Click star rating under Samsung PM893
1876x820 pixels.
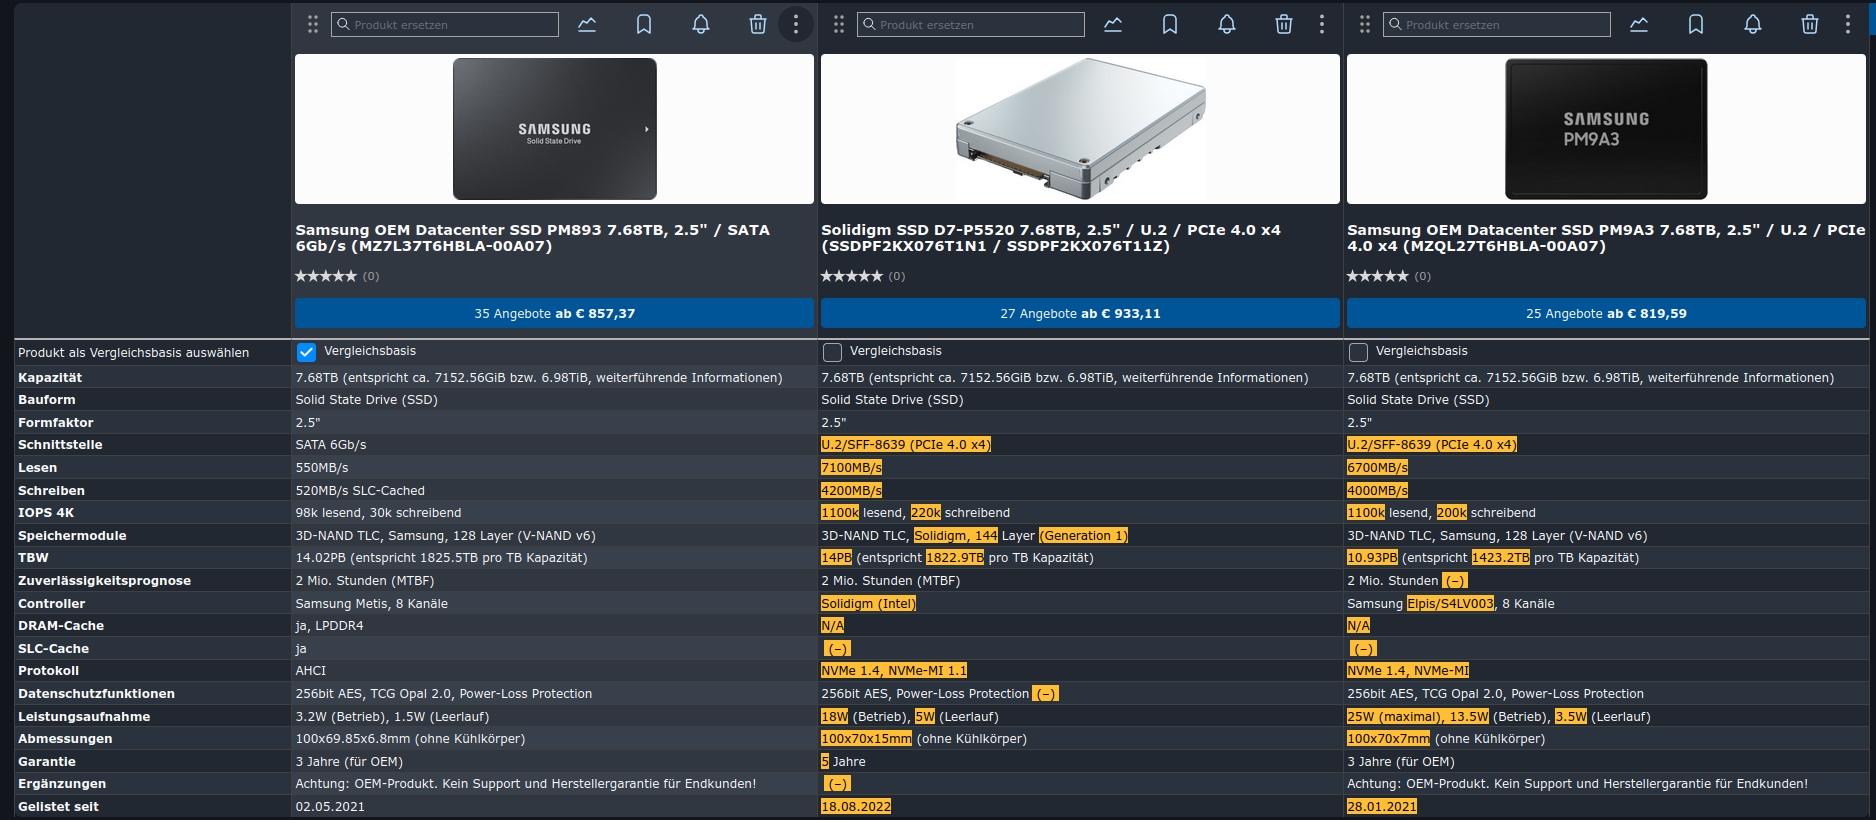point(326,276)
